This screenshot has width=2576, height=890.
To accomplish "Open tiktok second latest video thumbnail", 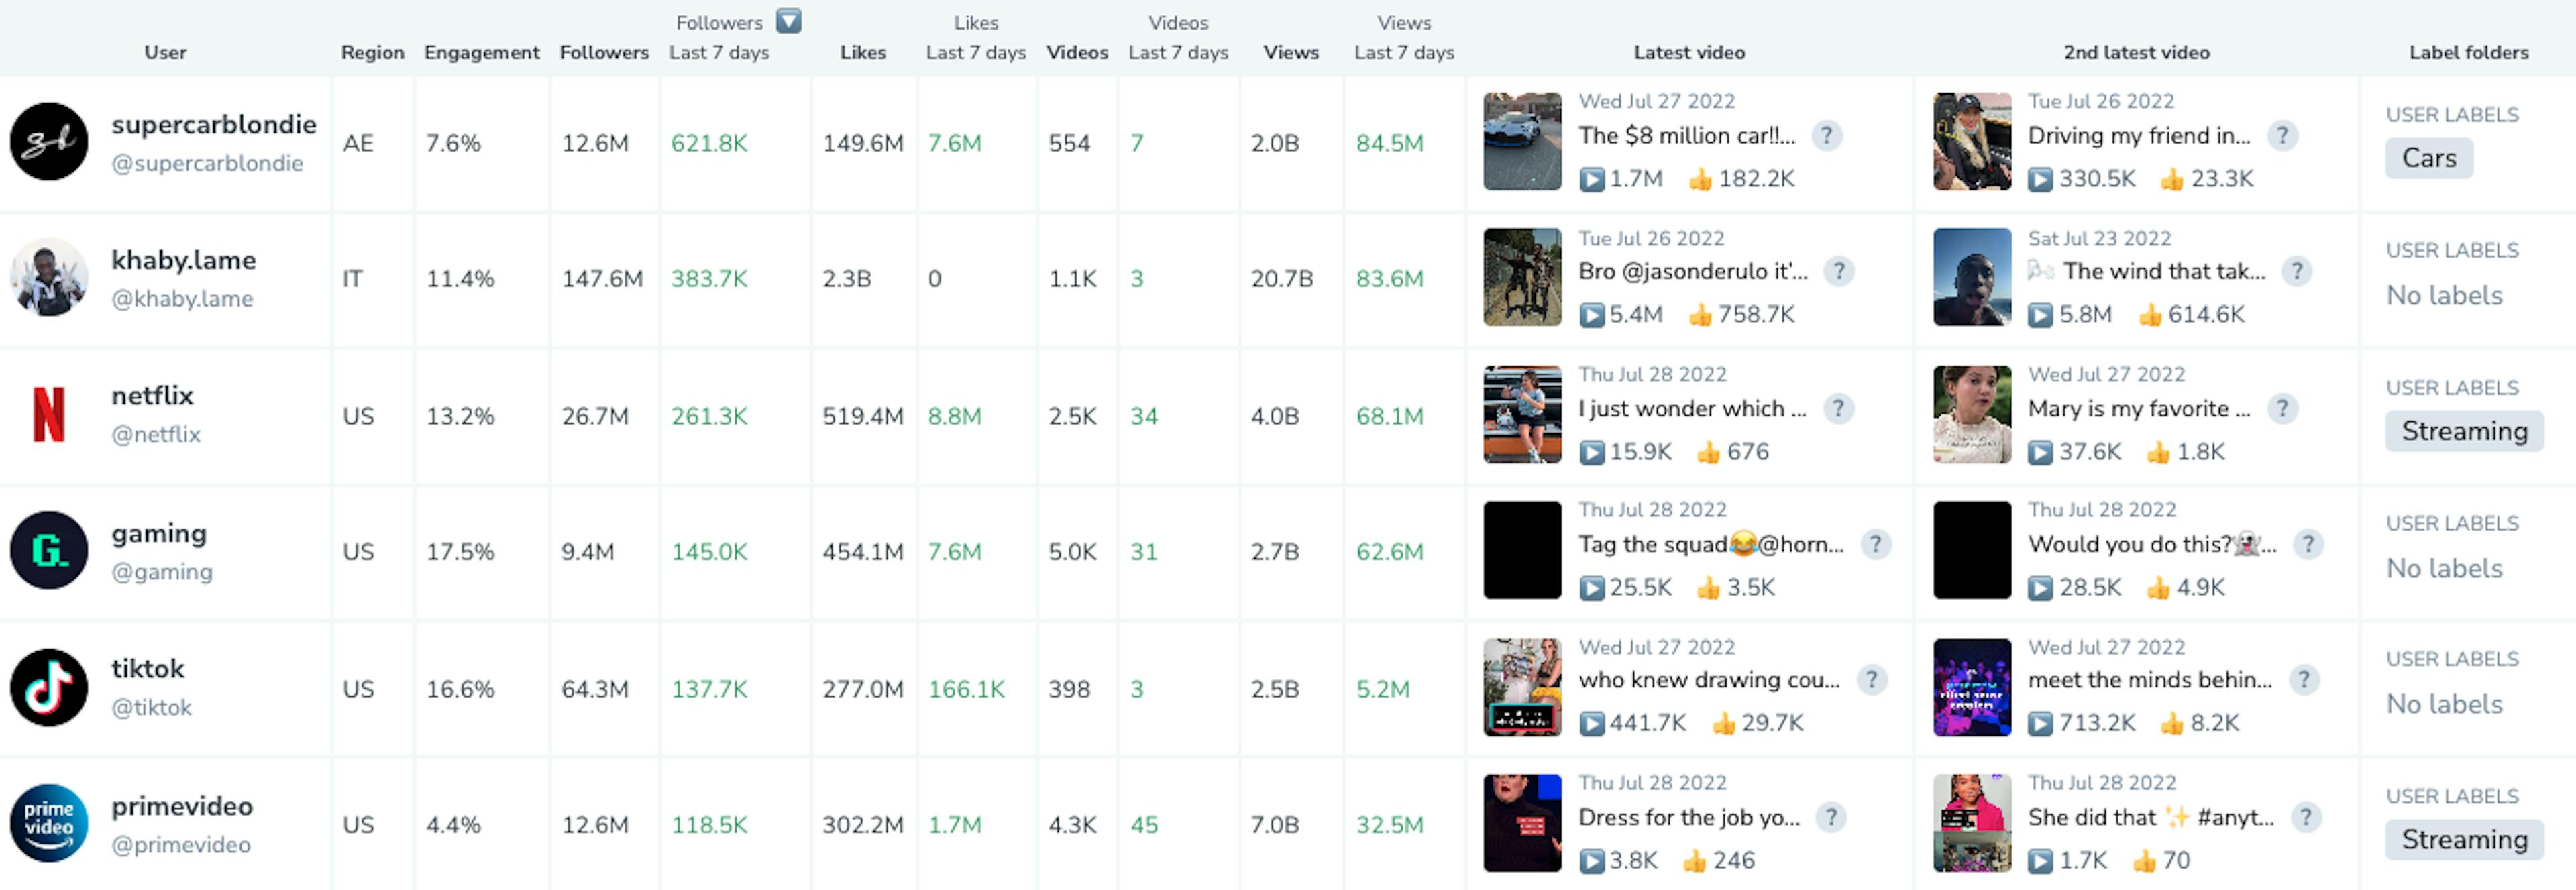I will click(1972, 687).
